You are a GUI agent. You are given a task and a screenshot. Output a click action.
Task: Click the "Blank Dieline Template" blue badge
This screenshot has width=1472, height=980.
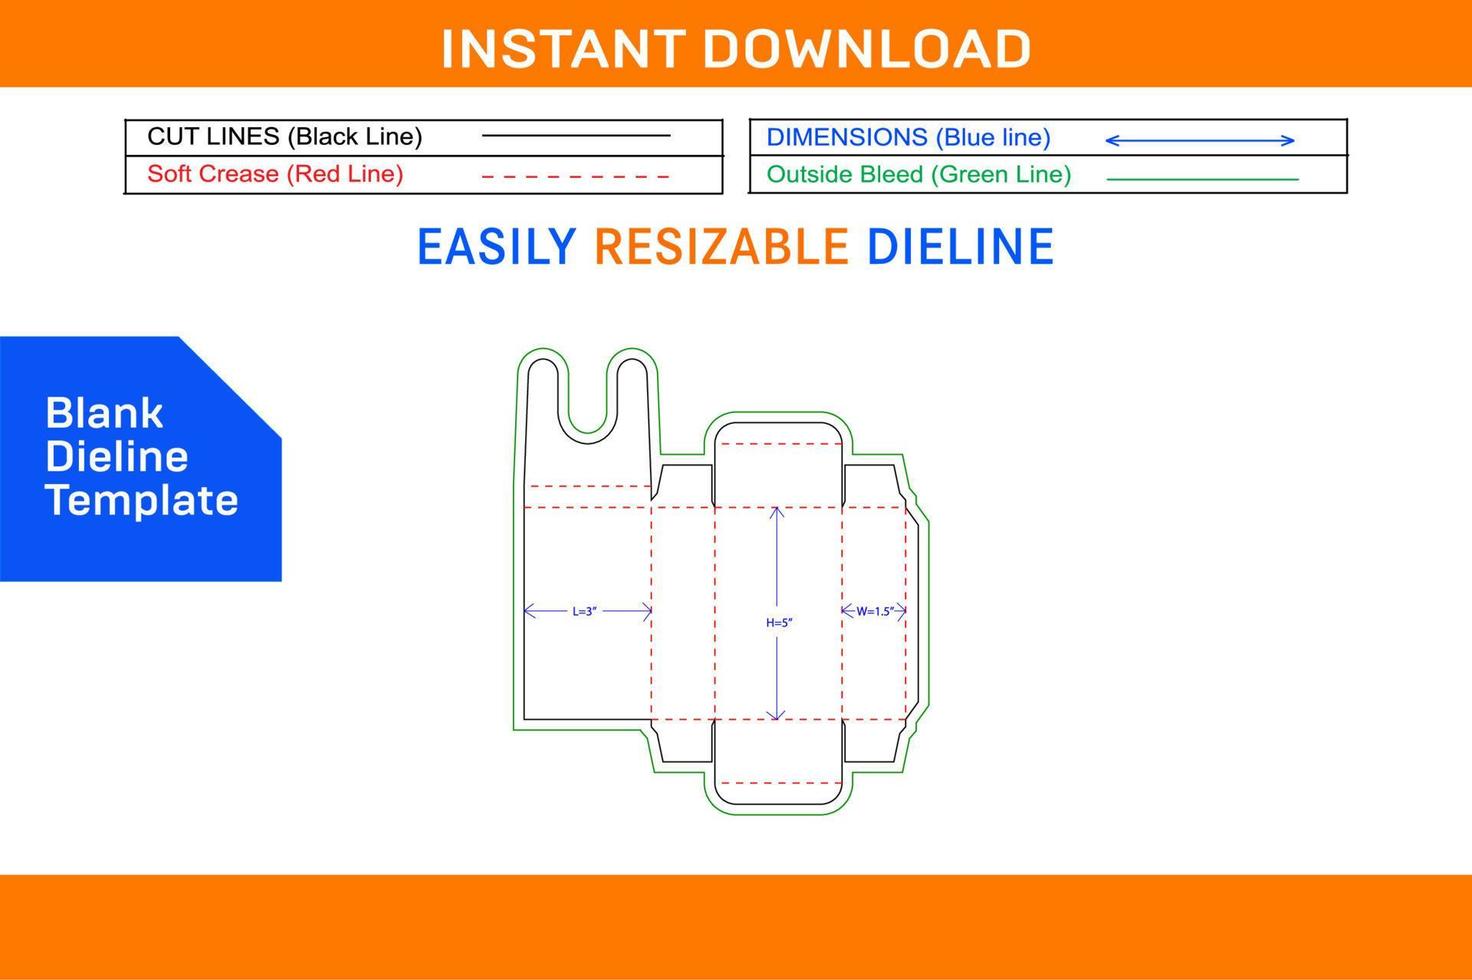(141, 458)
